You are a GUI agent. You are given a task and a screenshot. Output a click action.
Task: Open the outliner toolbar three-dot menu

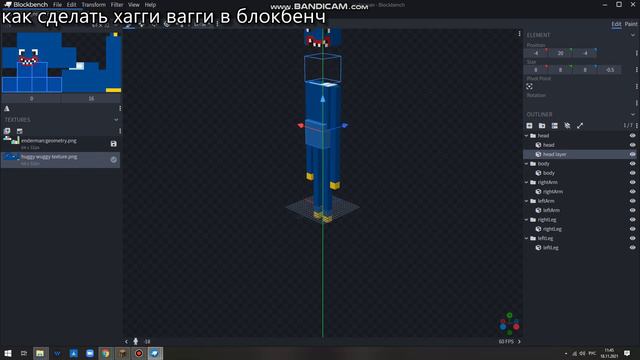pos(637,126)
